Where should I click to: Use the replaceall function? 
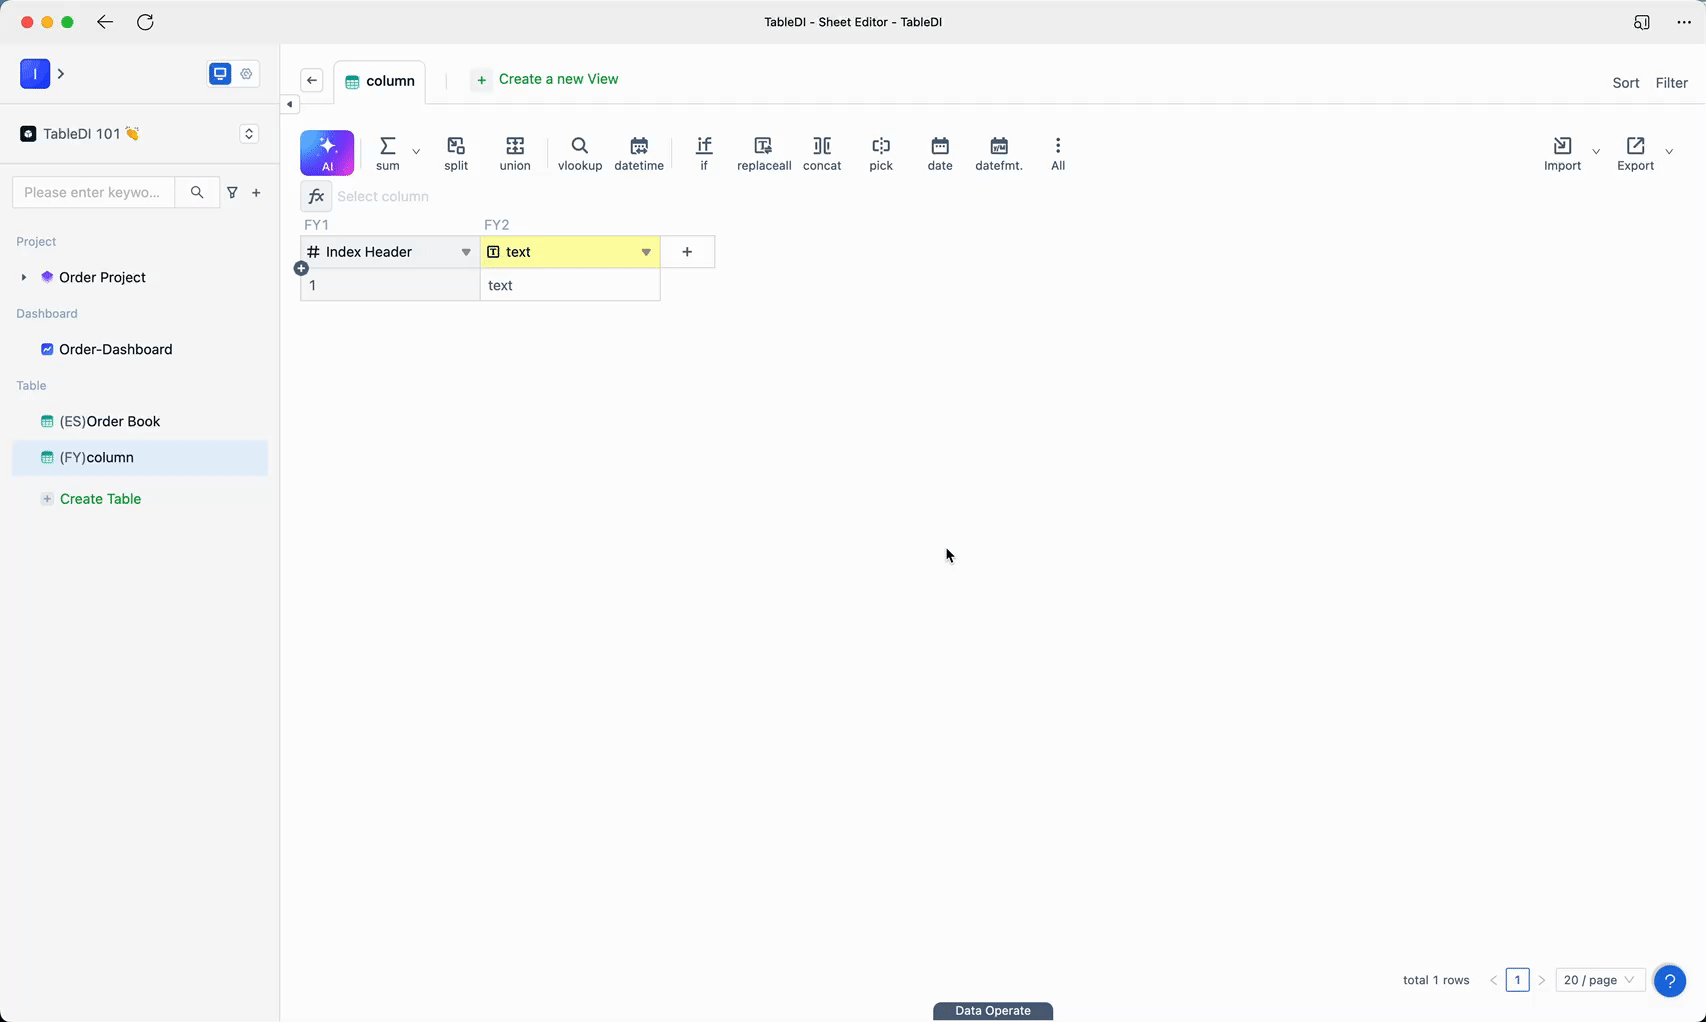pyautogui.click(x=764, y=153)
